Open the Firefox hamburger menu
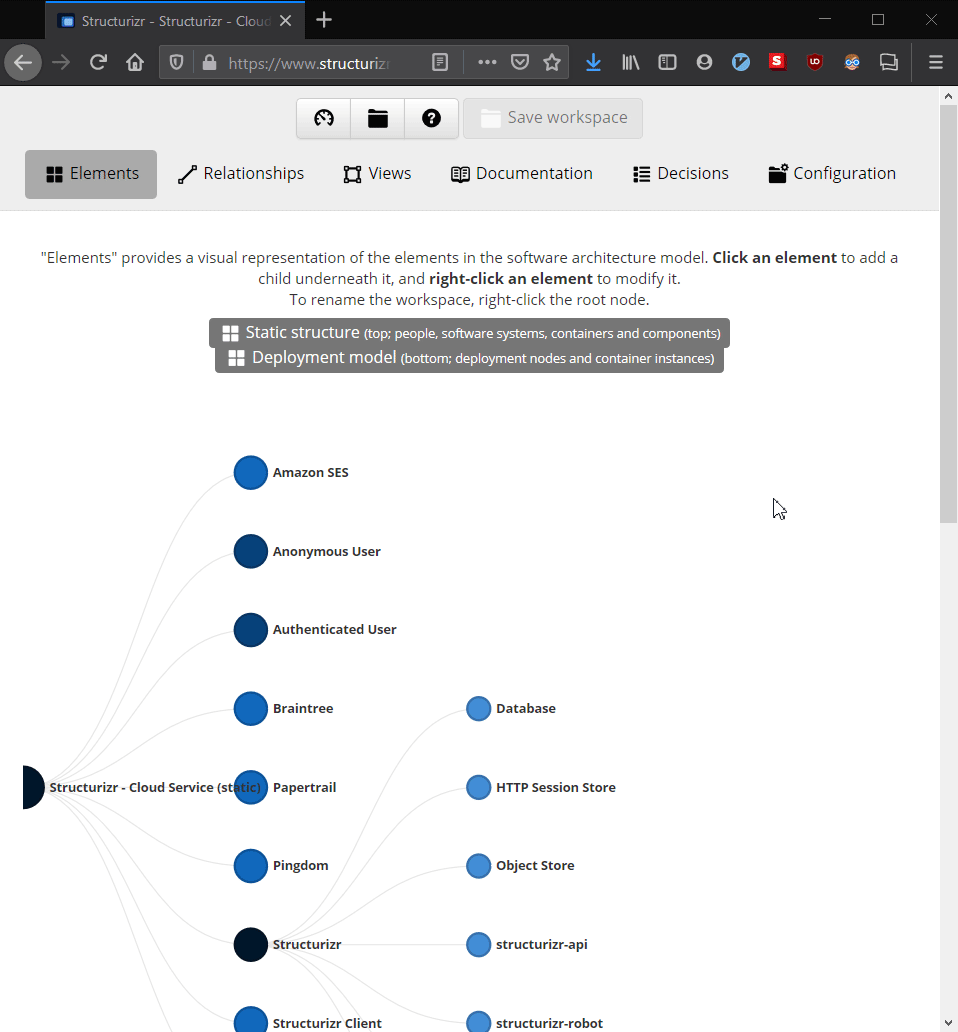 [x=936, y=62]
